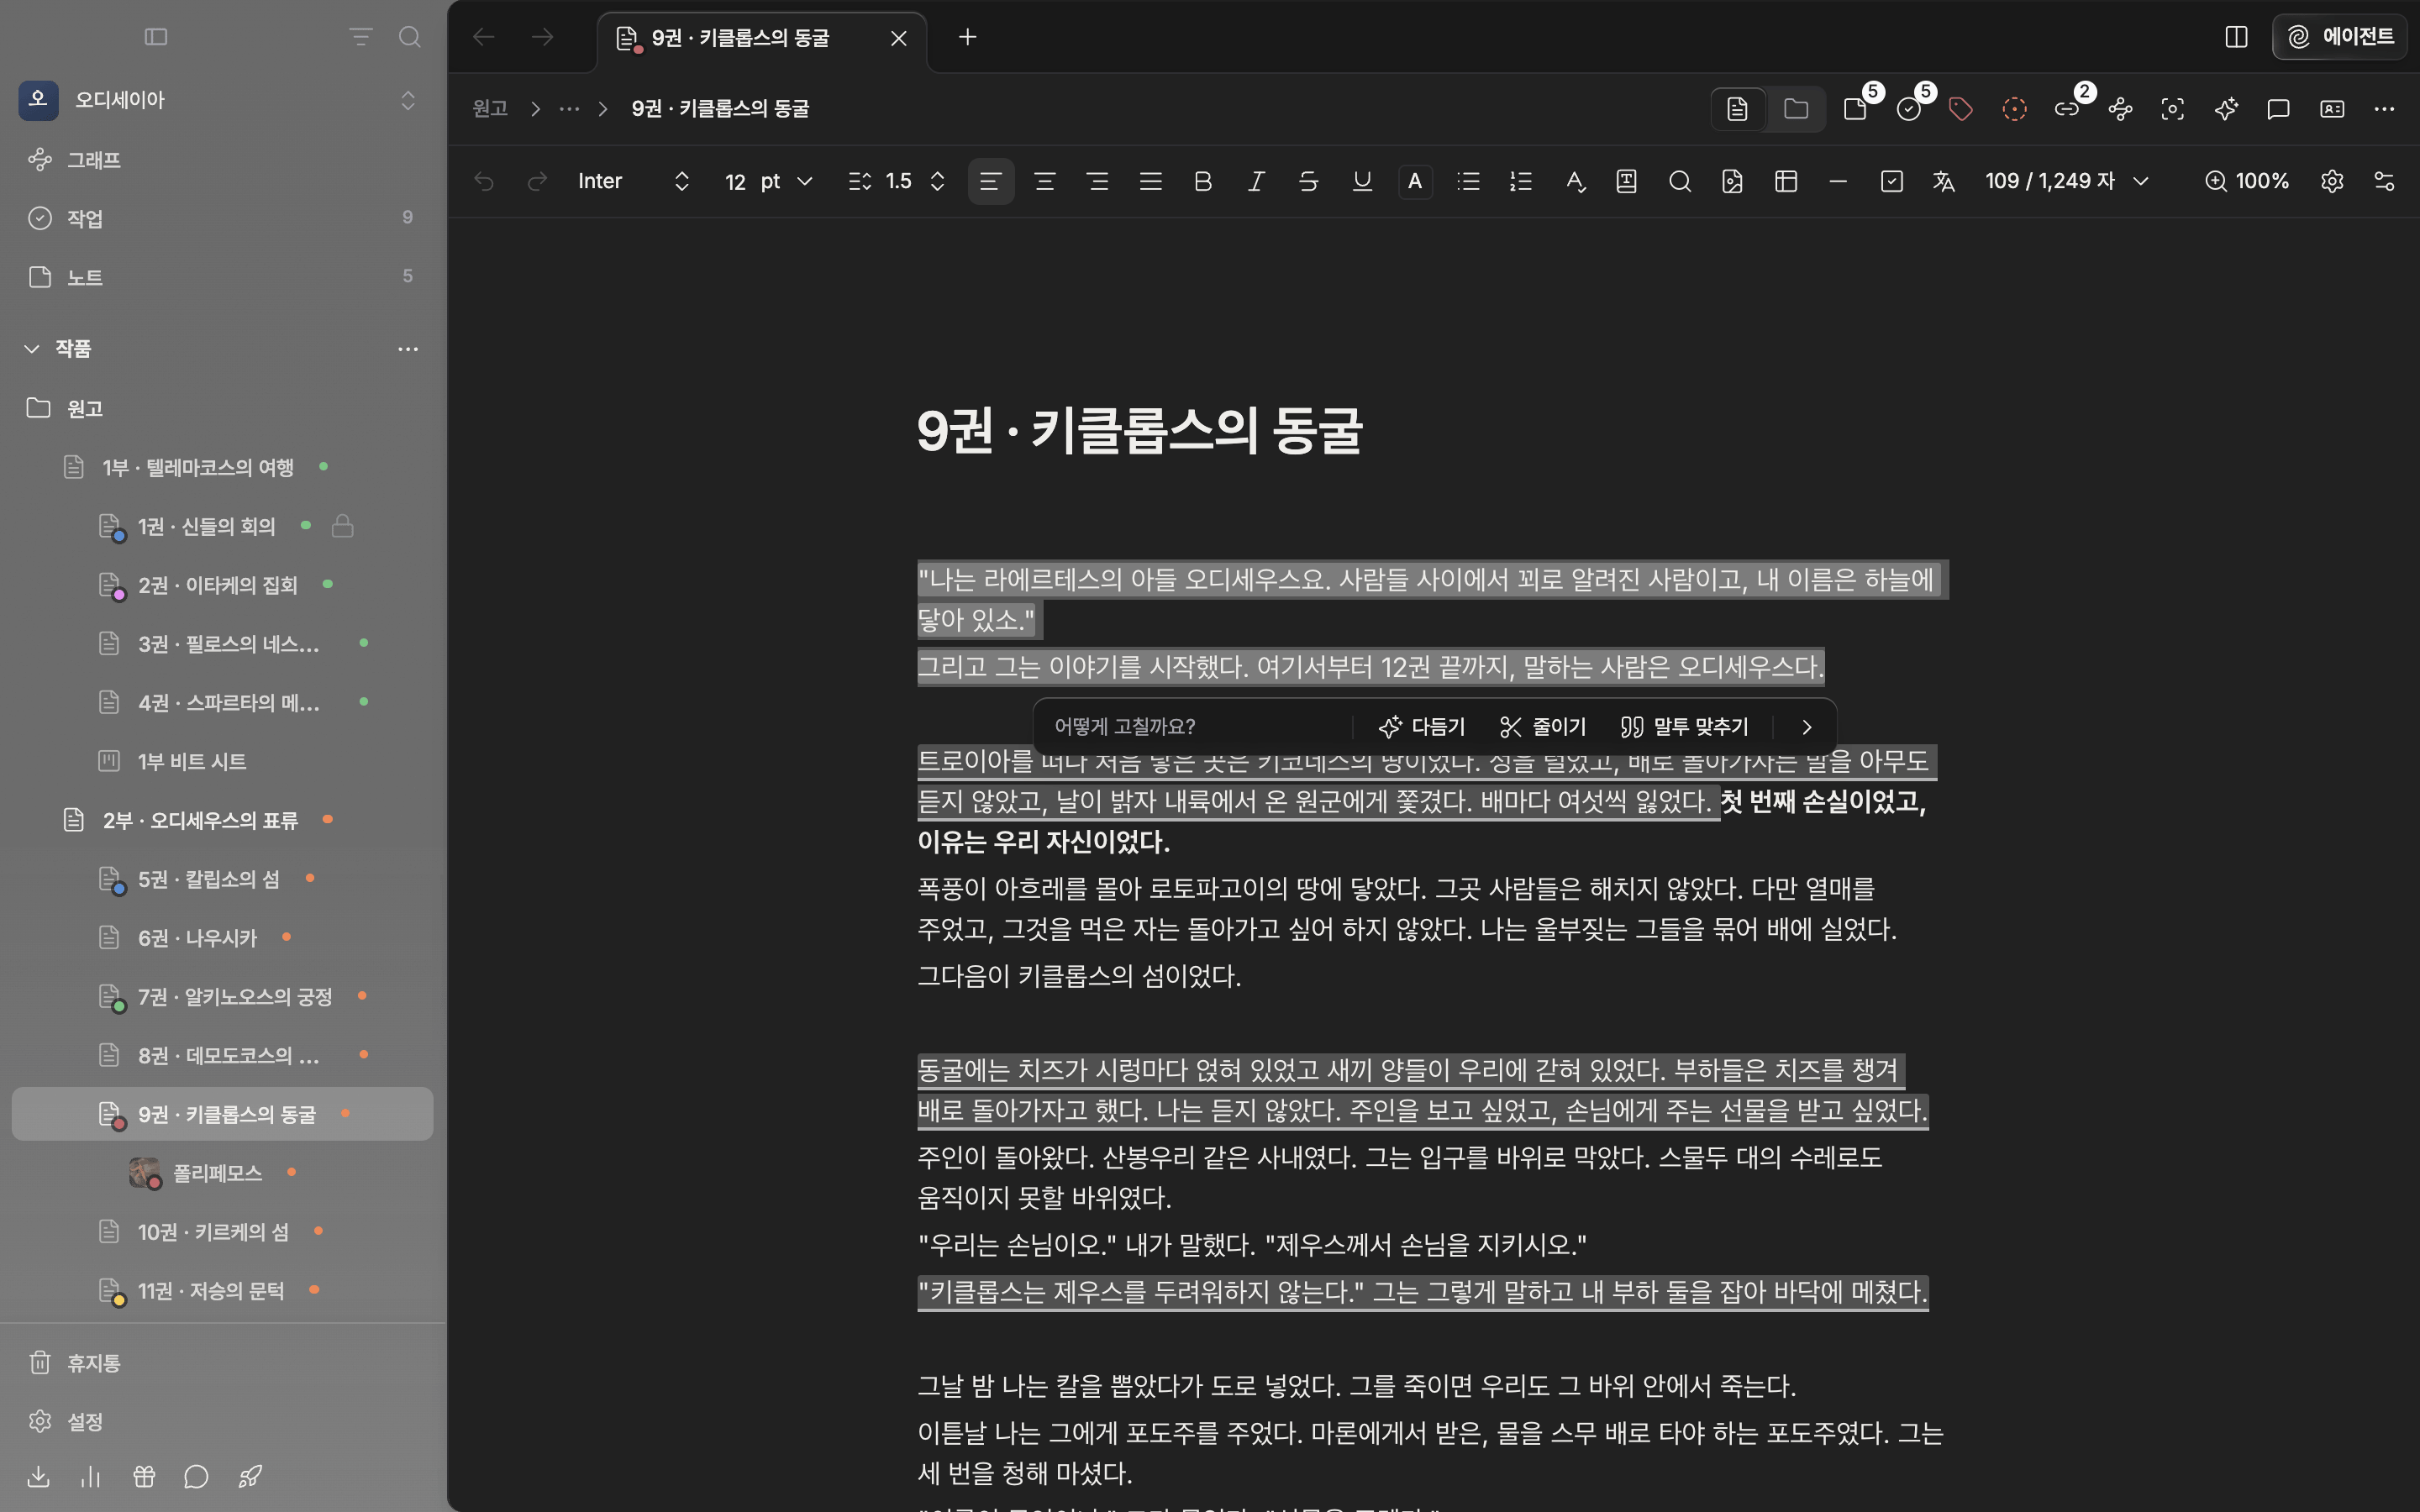The width and height of the screenshot is (2420, 1512).
Task: Toggle underline formatting
Action: click(x=1362, y=181)
